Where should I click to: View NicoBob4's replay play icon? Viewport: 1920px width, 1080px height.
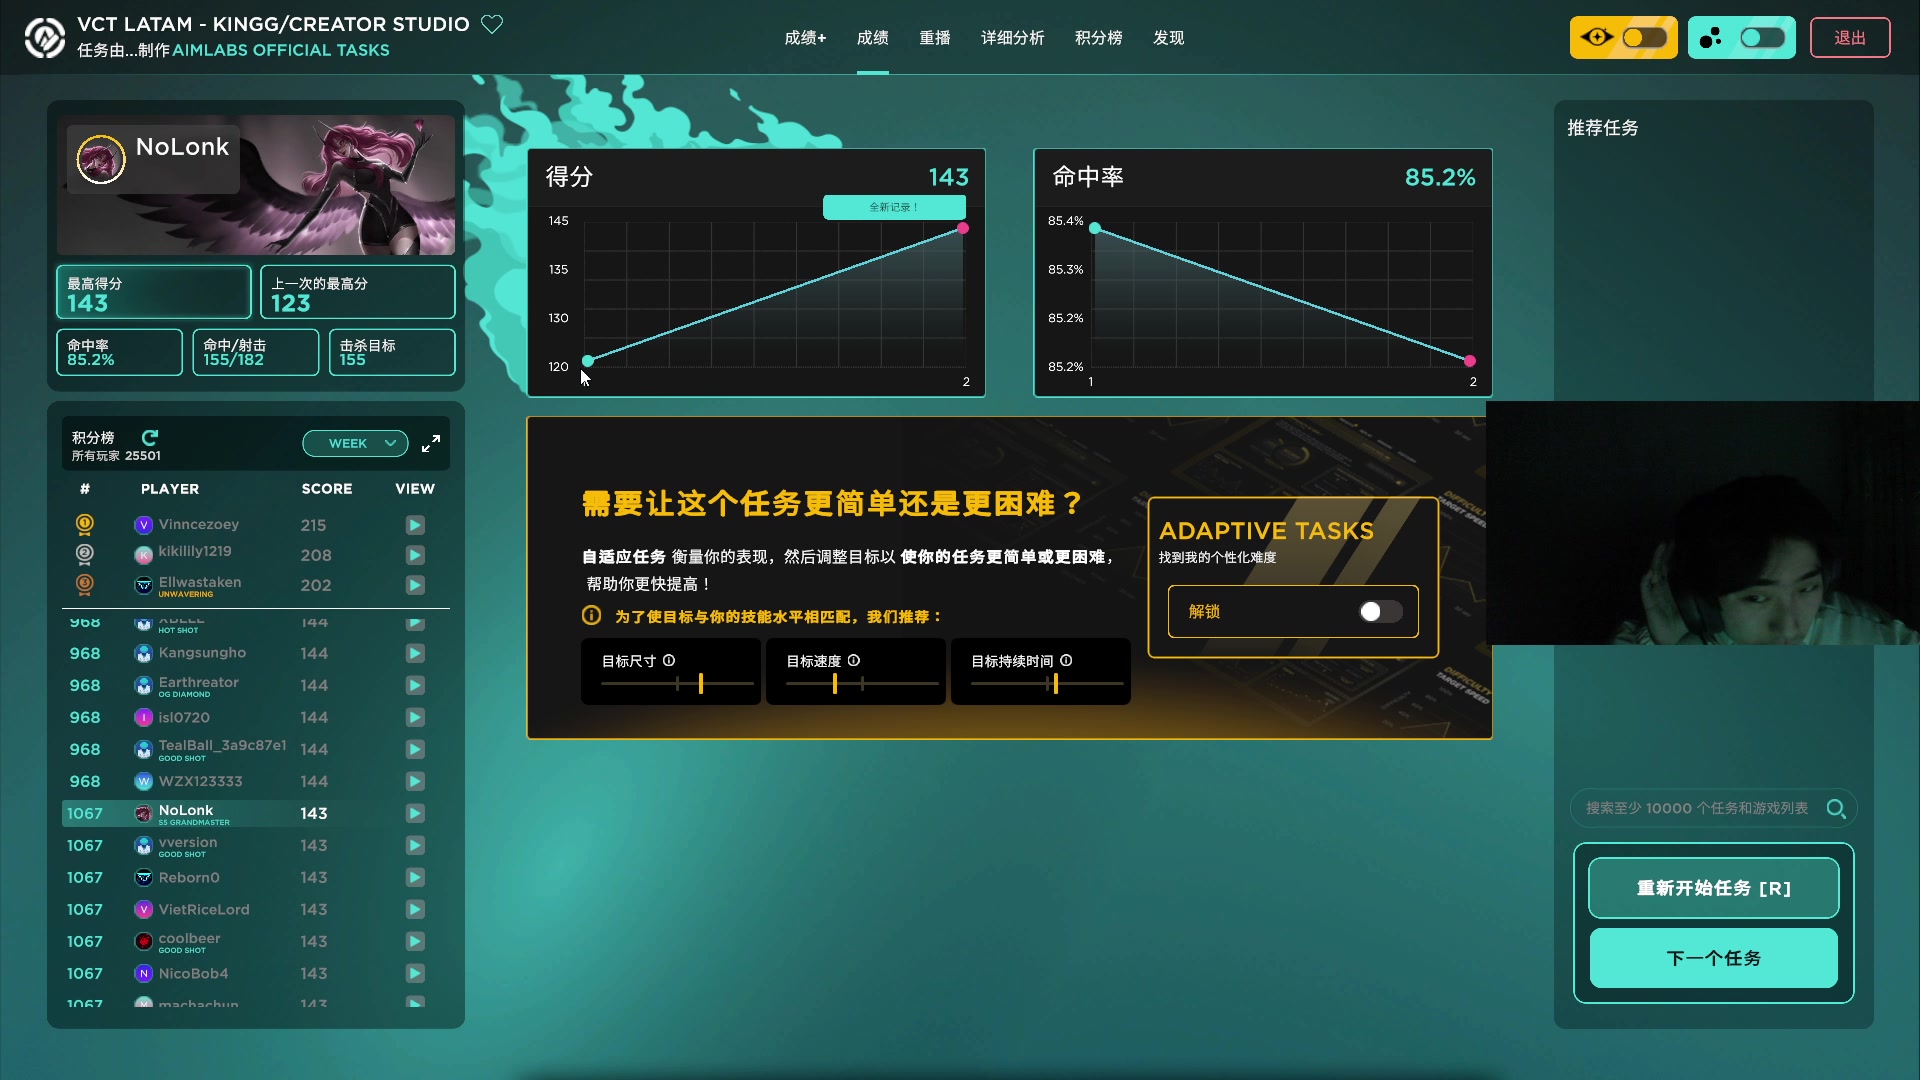click(415, 973)
